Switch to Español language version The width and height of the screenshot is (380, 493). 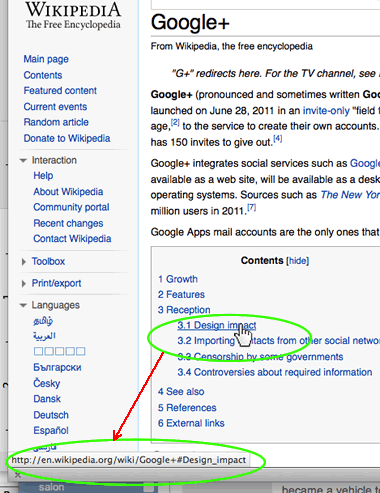click(x=51, y=430)
